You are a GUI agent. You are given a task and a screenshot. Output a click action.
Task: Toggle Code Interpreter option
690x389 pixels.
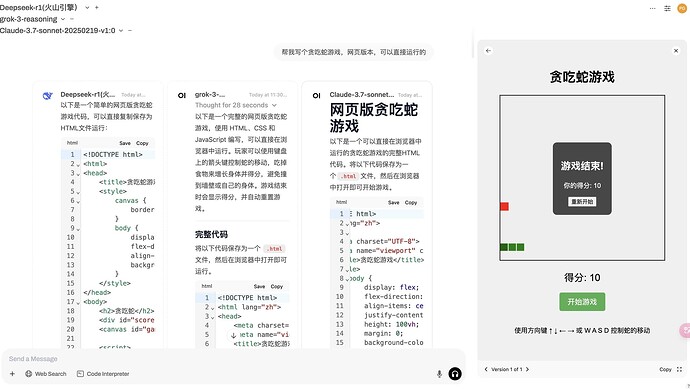click(x=103, y=374)
